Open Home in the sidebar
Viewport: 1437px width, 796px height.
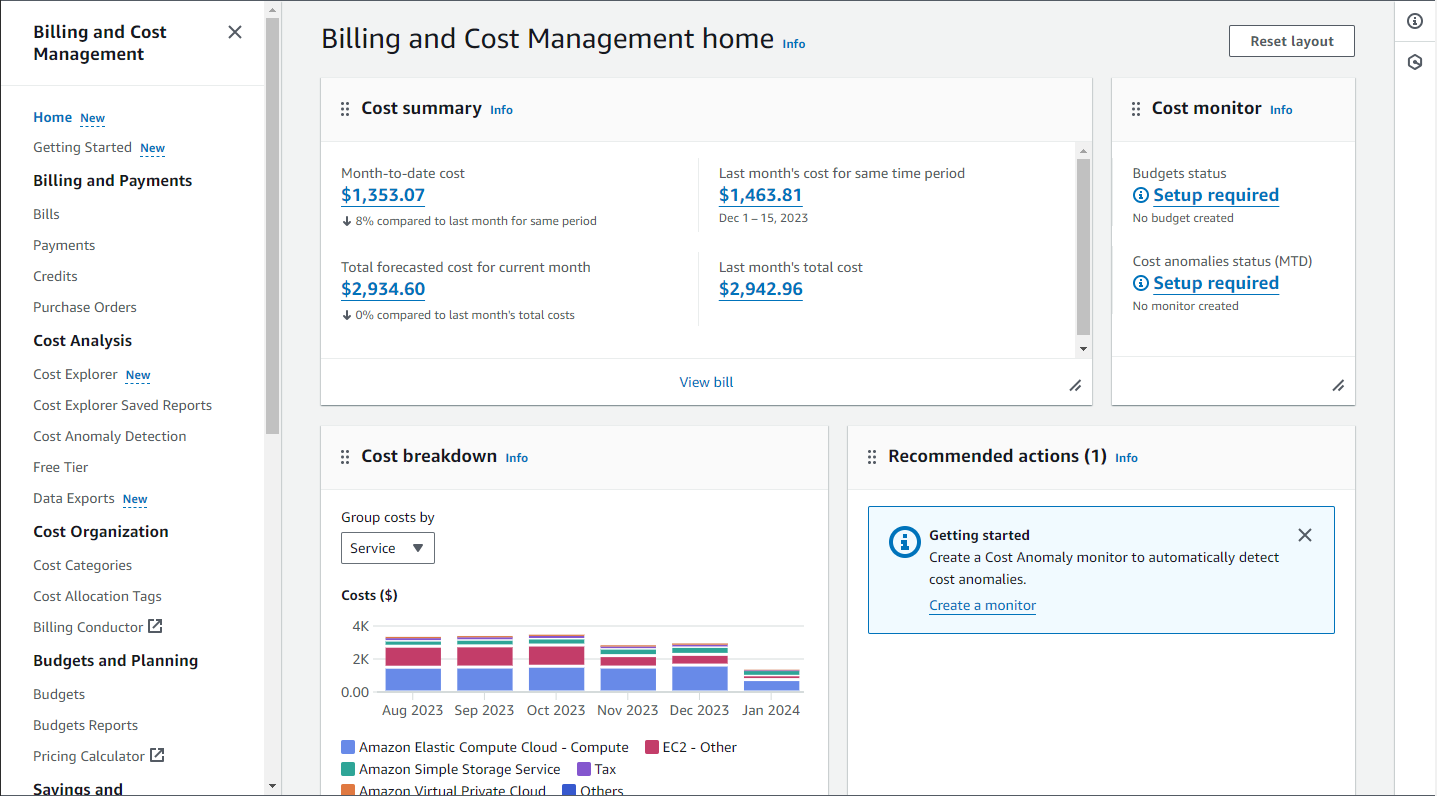coord(52,117)
